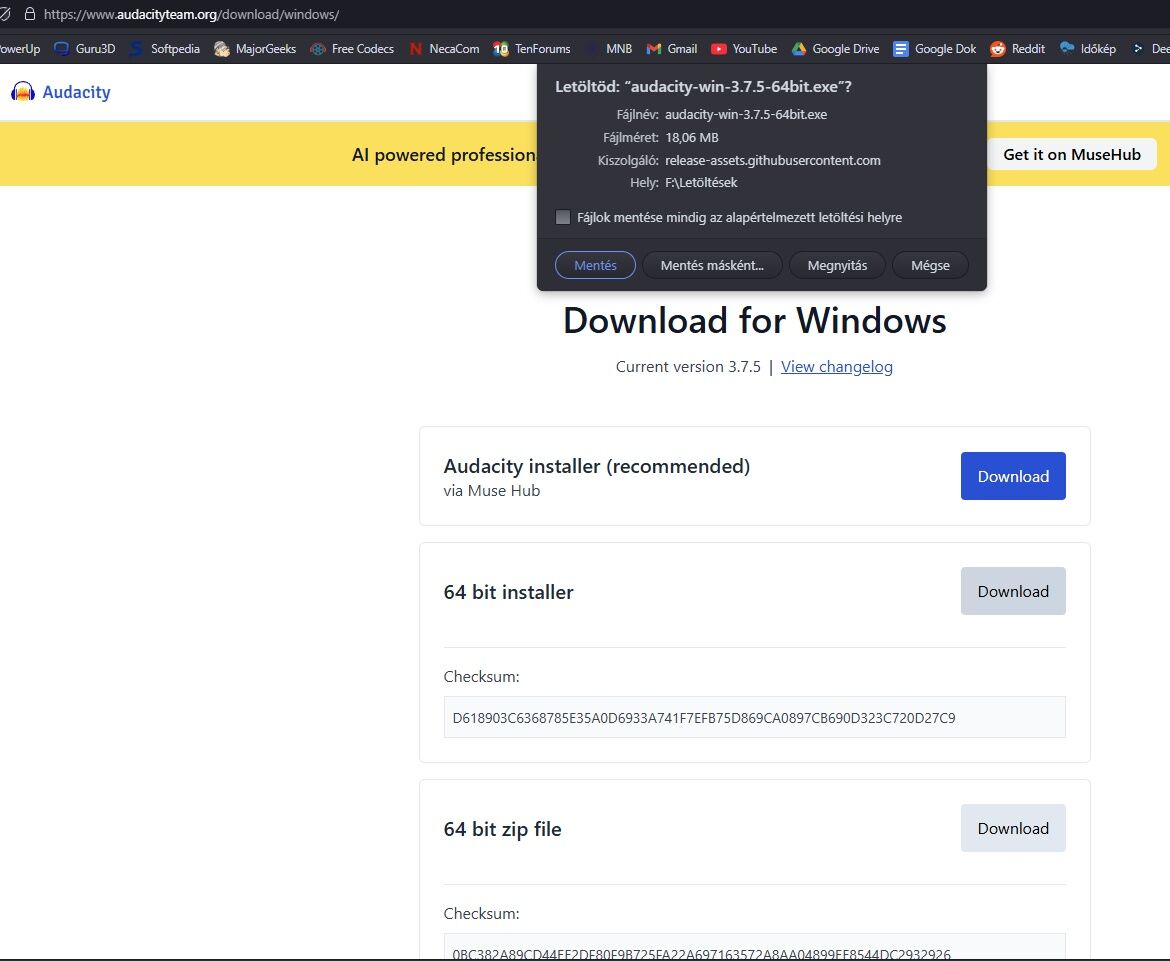The image size is (1170, 961).
Task: Open the Google Dok bookmark
Action: [934, 48]
